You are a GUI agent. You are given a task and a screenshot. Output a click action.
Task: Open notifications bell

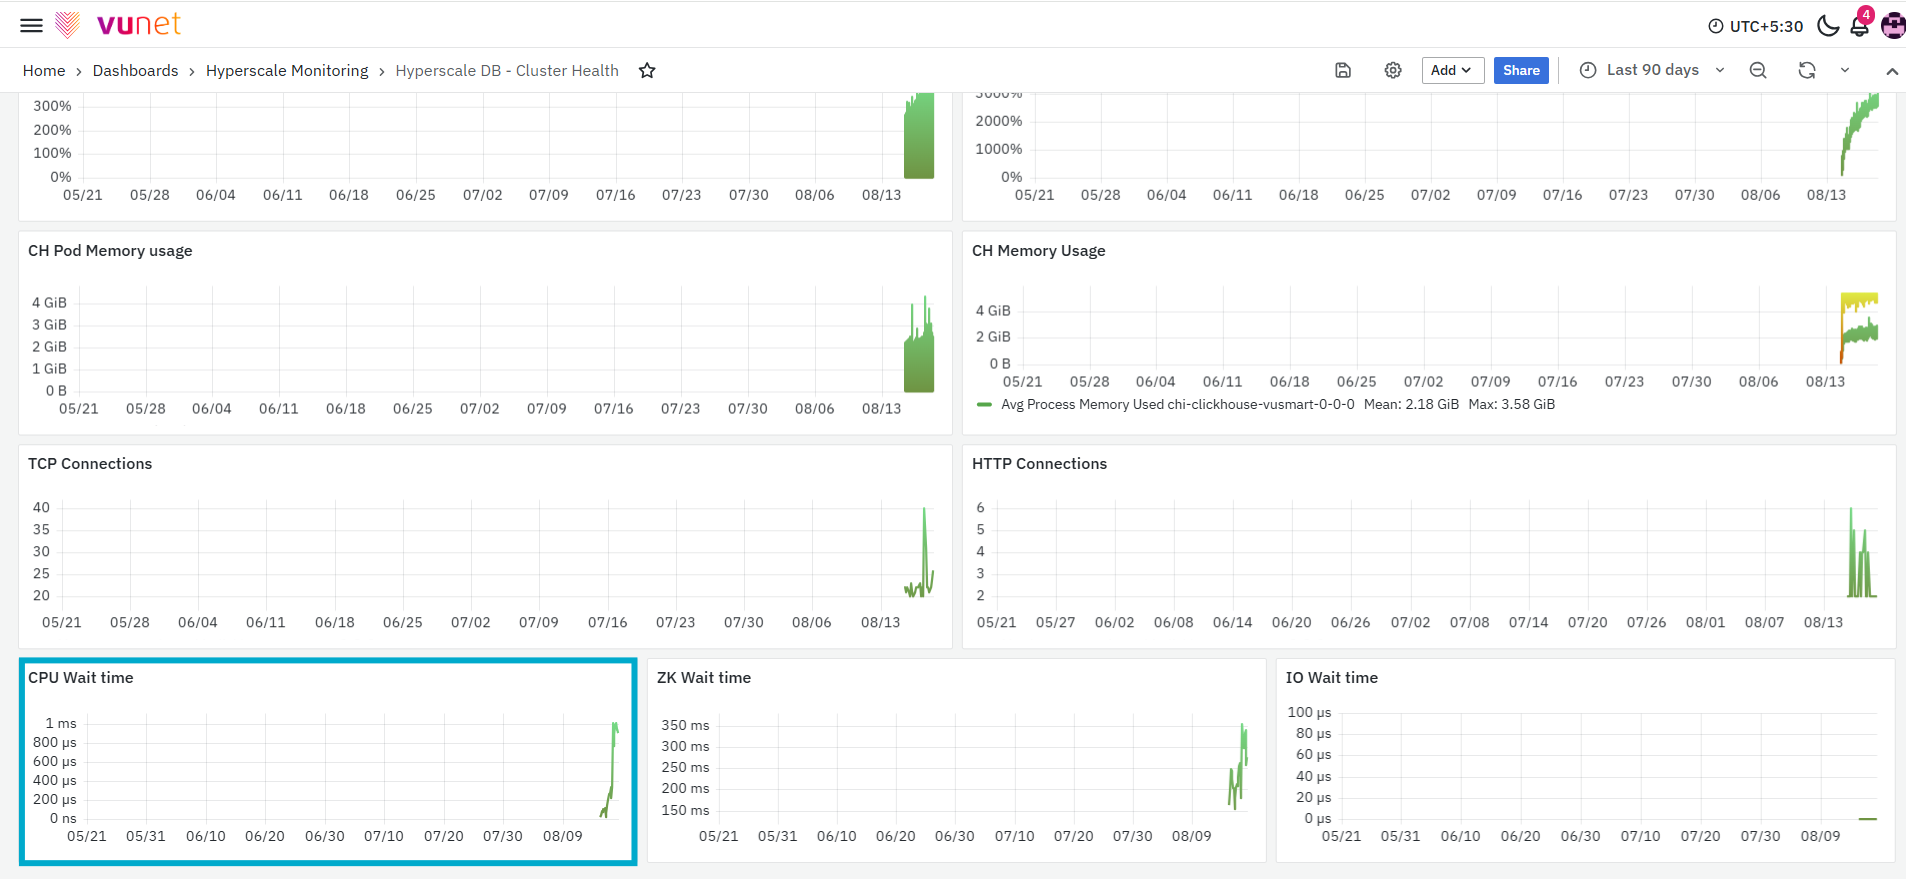click(1860, 25)
